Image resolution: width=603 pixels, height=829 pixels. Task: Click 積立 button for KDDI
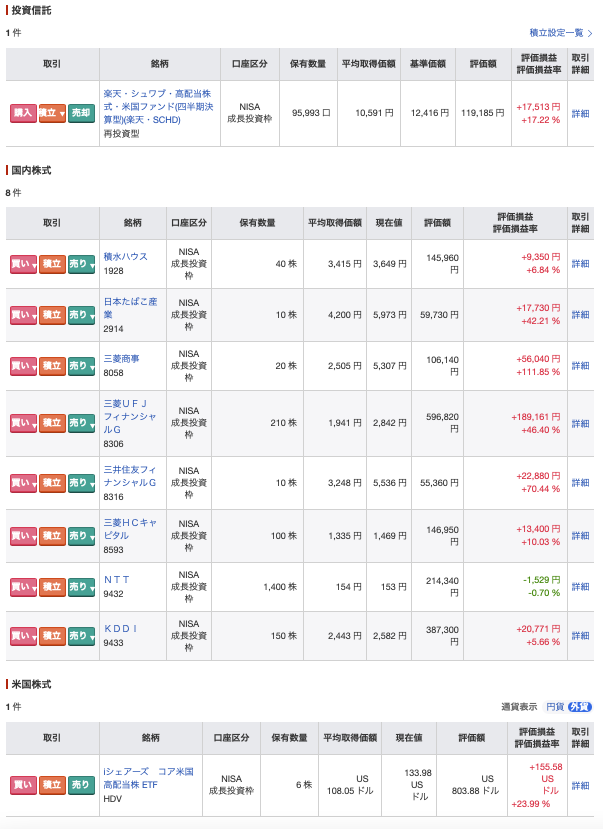[52, 636]
